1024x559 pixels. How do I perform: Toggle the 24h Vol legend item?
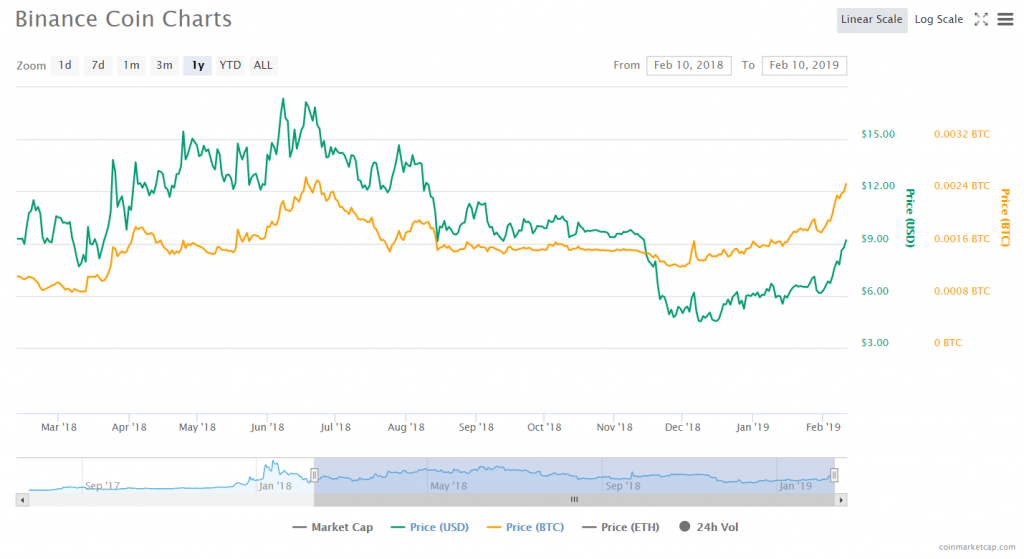tap(710, 527)
